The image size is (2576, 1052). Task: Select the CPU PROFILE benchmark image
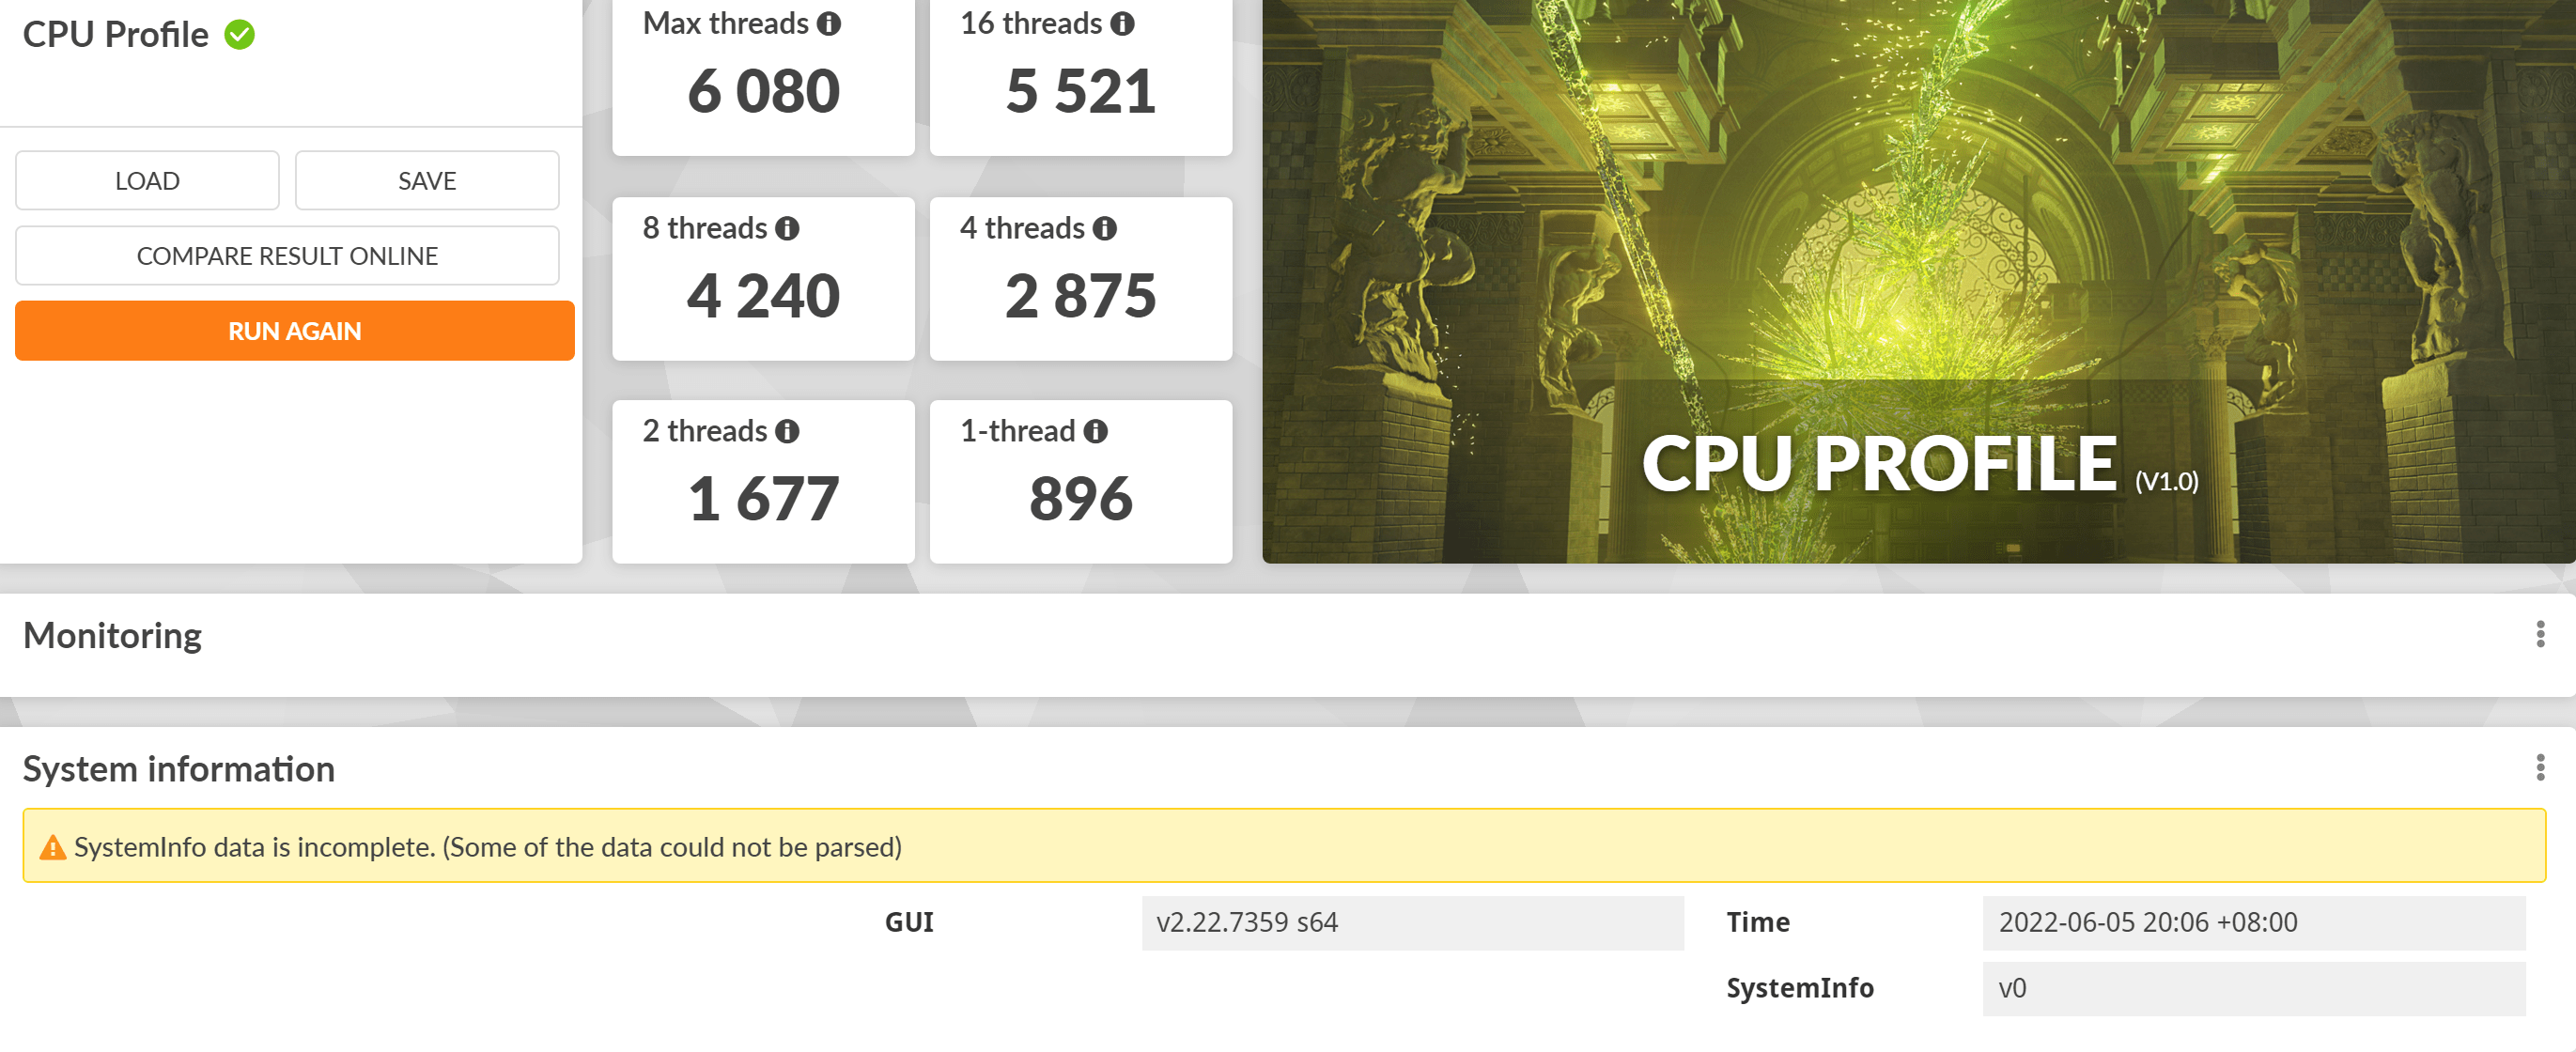click(1917, 280)
